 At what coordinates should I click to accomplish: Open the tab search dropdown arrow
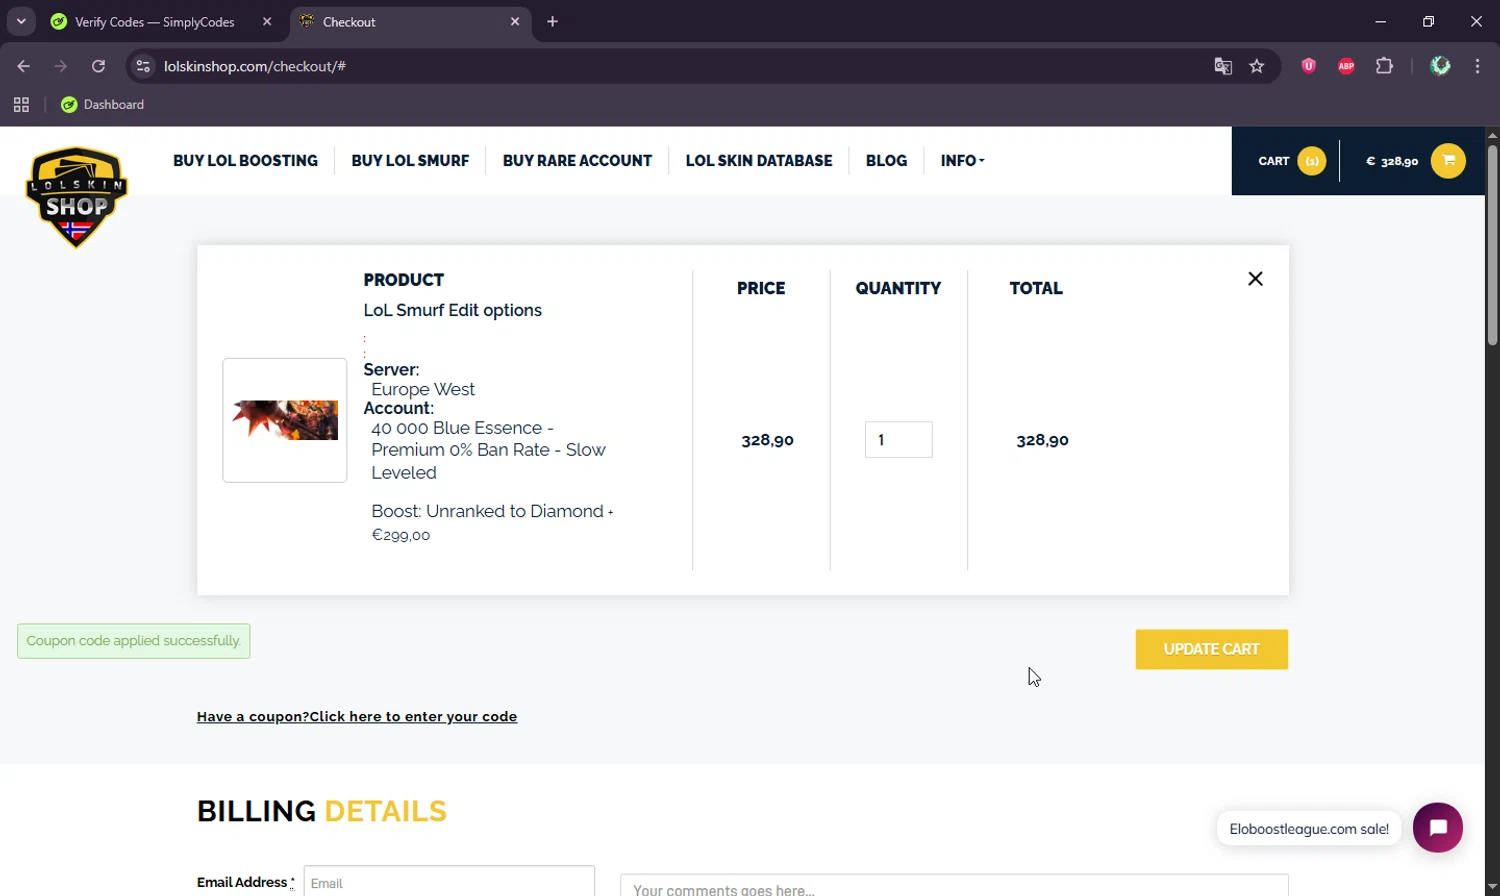(x=21, y=21)
